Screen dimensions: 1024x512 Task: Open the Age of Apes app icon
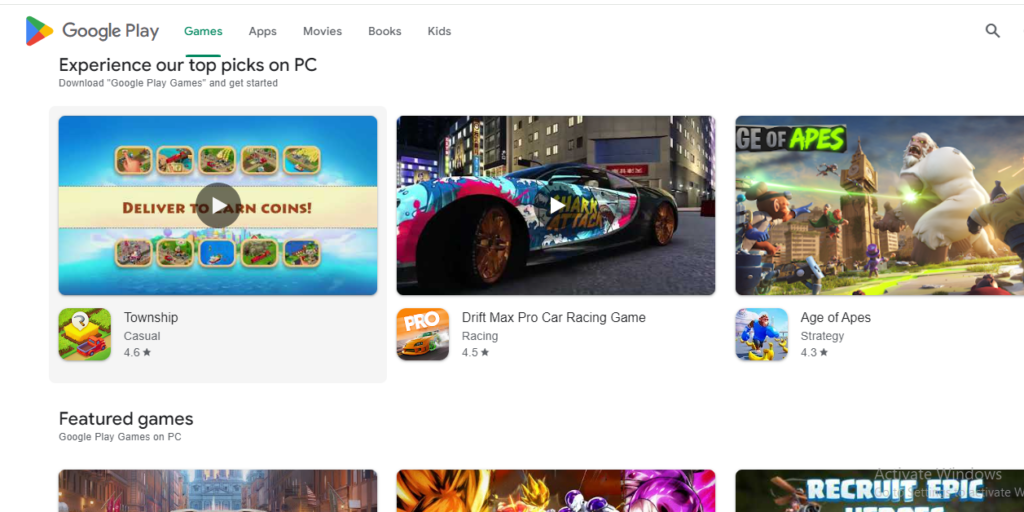point(761,334)
